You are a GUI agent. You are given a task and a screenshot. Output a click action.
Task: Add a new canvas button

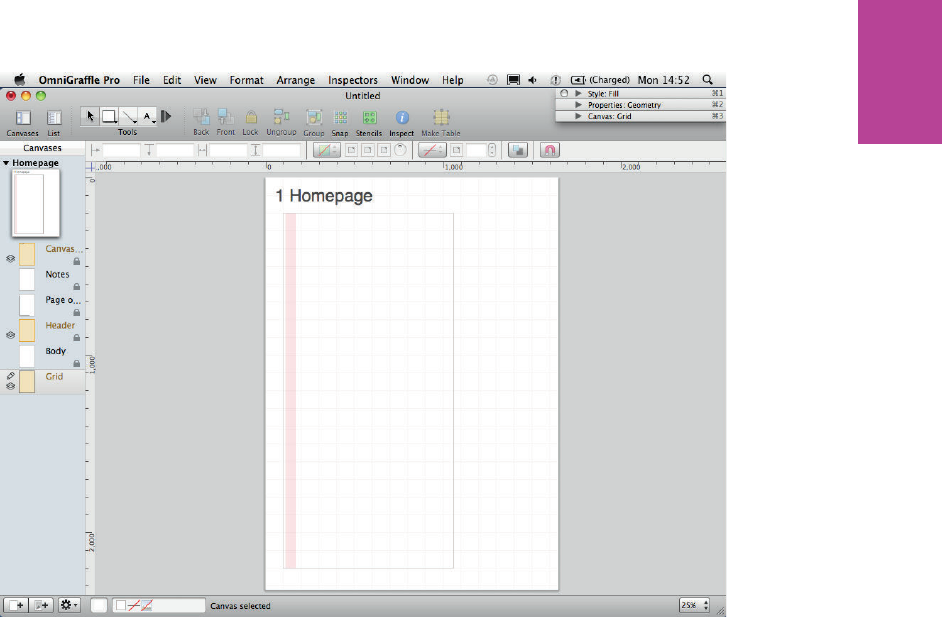click(x=15, y=605)
